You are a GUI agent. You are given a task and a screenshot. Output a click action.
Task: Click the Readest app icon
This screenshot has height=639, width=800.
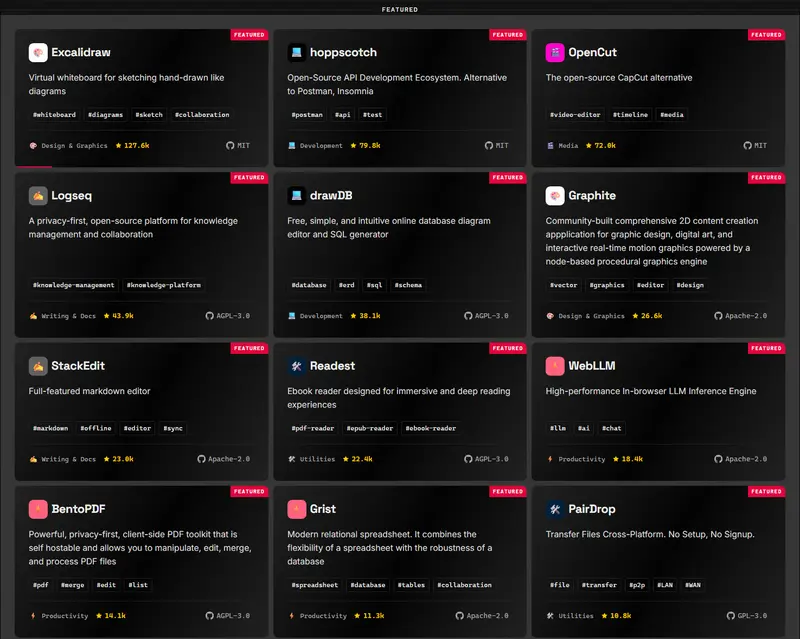[296, 366]
